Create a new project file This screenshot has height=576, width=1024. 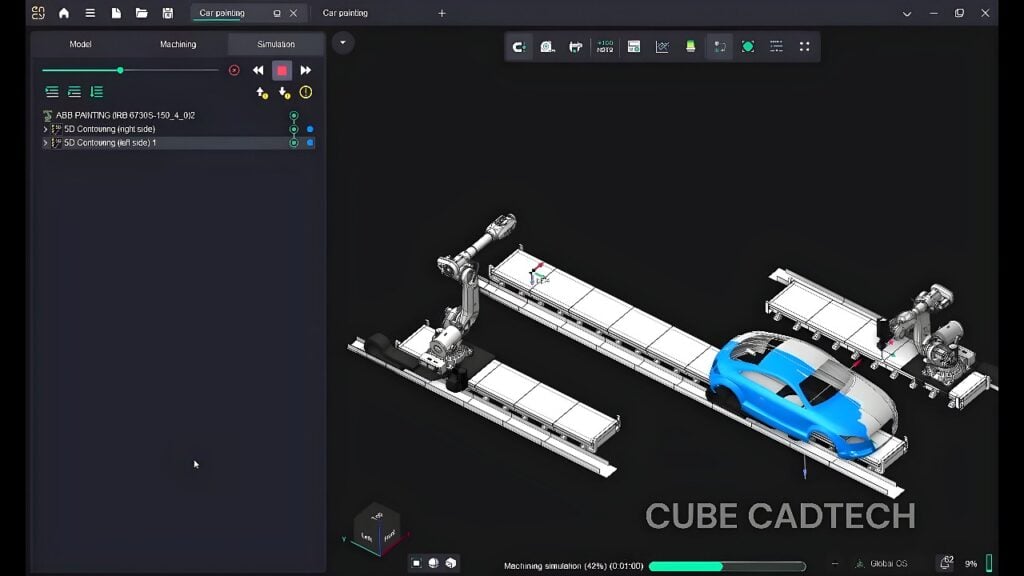pyautogui.click(x=116, y=13)
